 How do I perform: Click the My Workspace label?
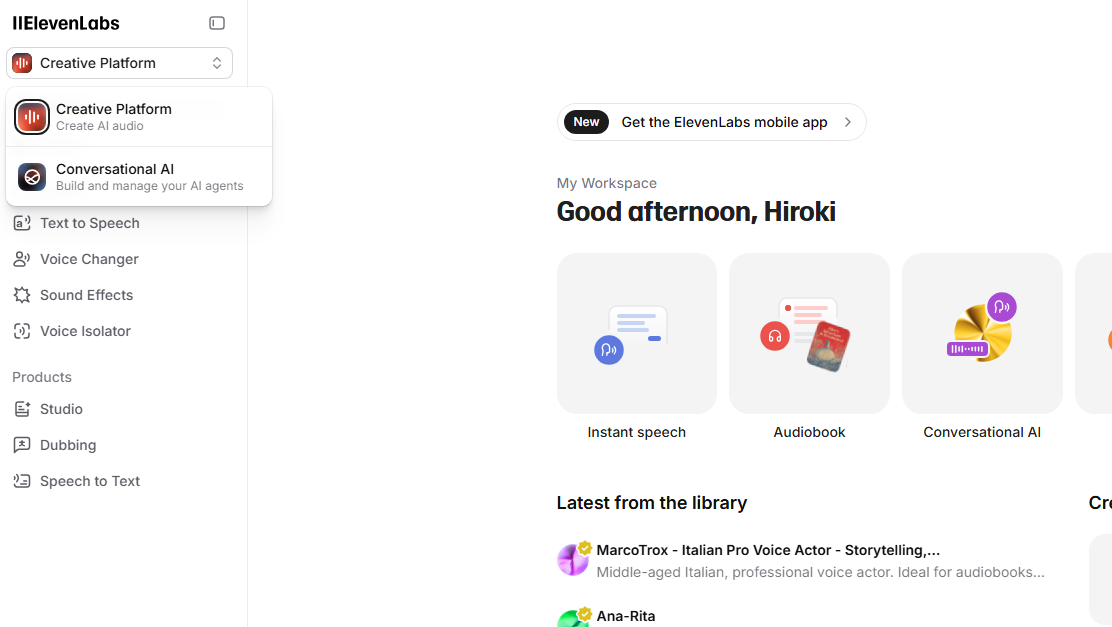(x=607, y=183)
